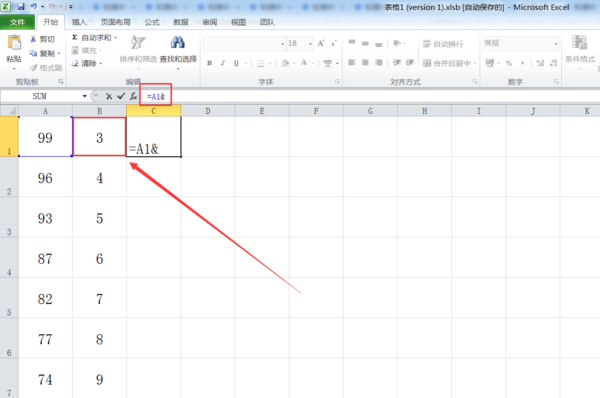The width and height of the screenshot is (600, 398).
Task: Expand the Name Box dropdown arrow
Action: pos(85,96)
